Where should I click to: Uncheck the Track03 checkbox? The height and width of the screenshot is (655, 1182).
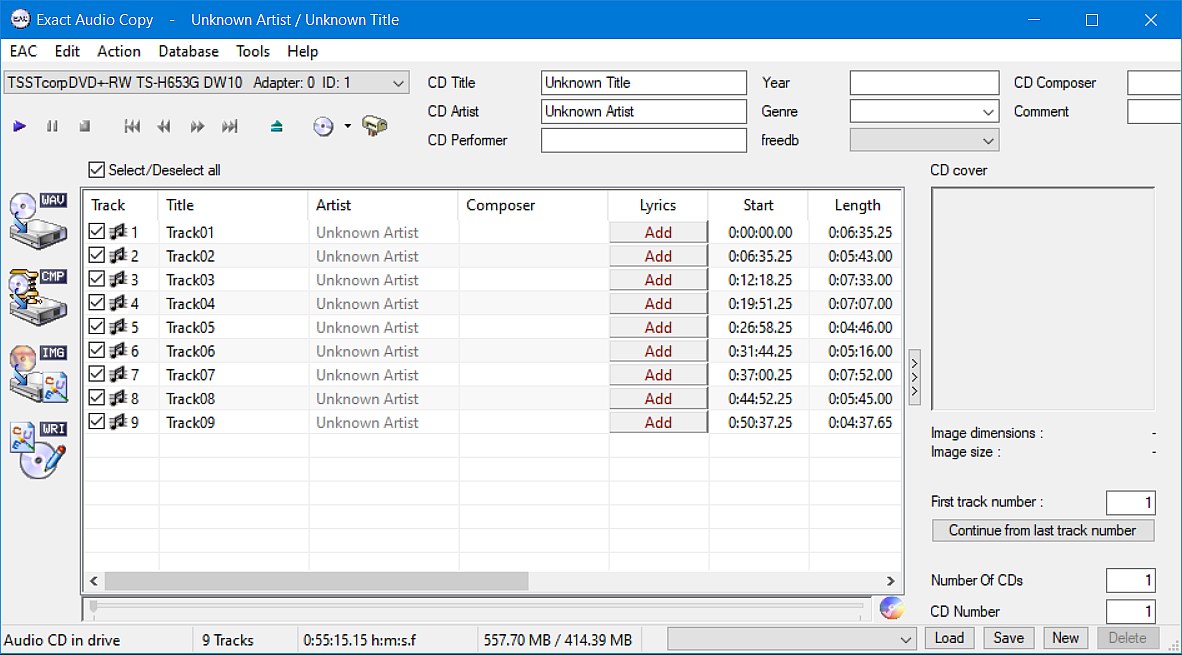click(96, 279)
